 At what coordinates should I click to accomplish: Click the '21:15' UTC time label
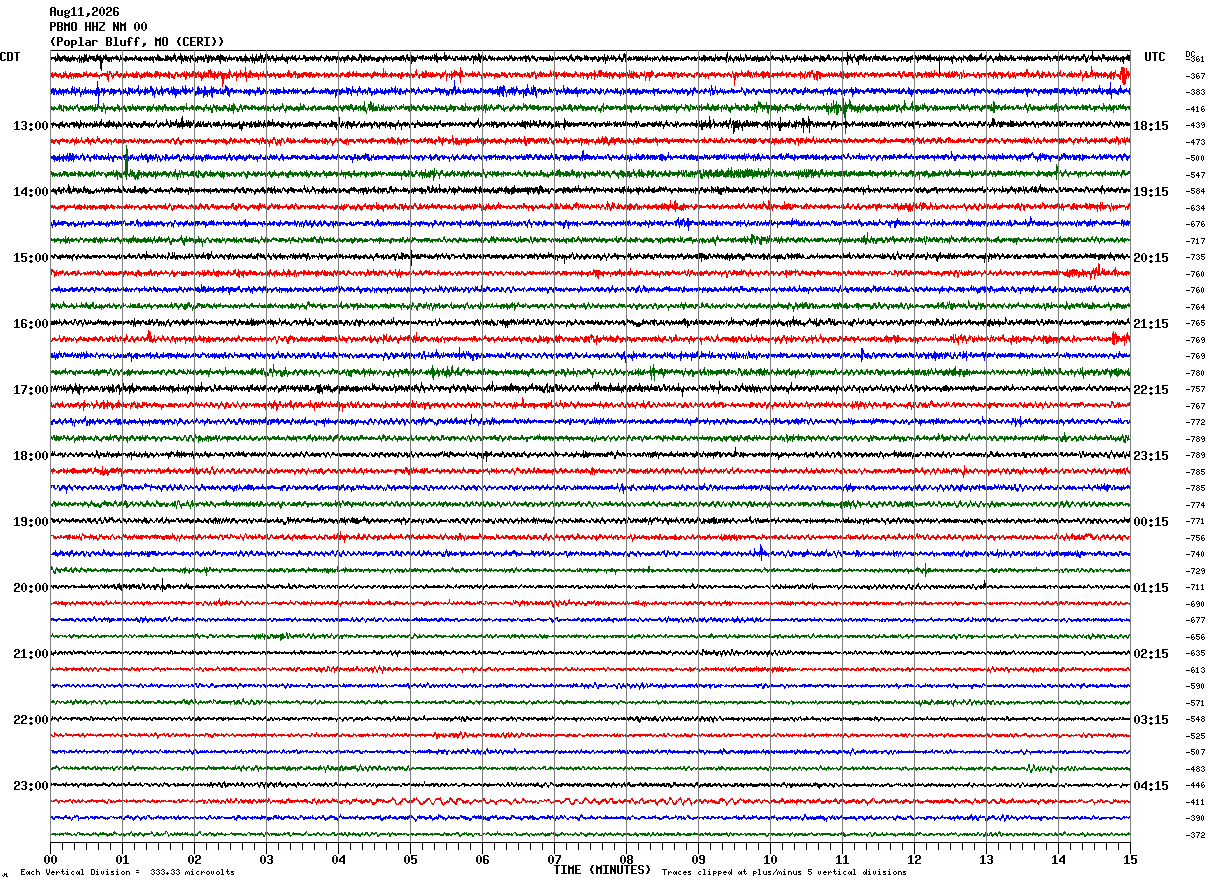coord(1151,324)
